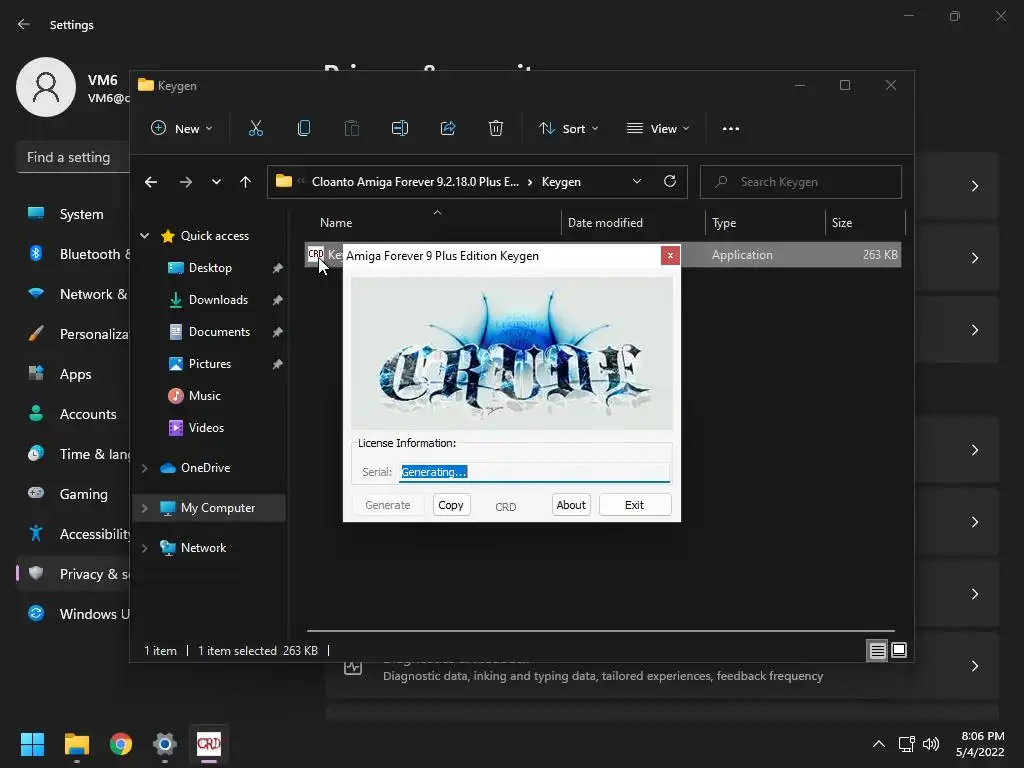1024x768 pixels.
Task: Click the Share icon in Explorer toolbar
Action: (x=448, y=129)
